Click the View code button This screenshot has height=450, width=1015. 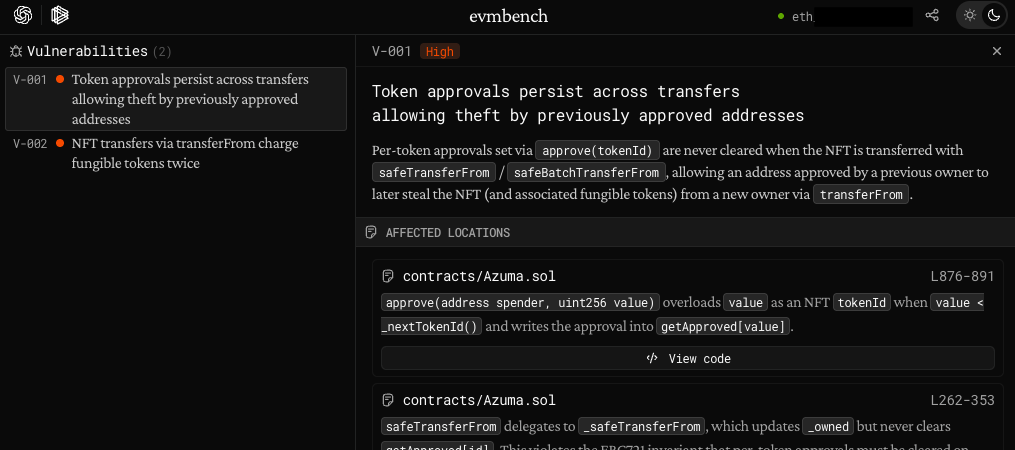click(688, 358)
